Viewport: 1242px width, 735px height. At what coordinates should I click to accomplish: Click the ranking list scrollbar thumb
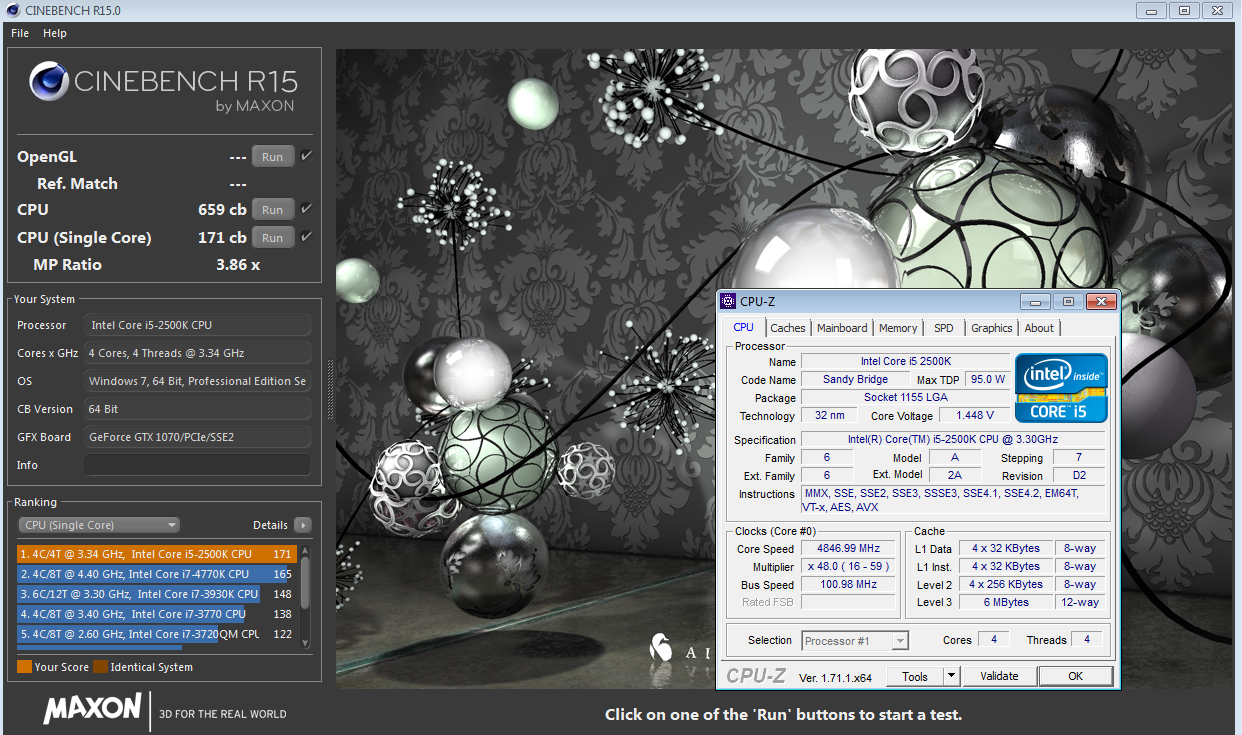(x=305, y=581)
